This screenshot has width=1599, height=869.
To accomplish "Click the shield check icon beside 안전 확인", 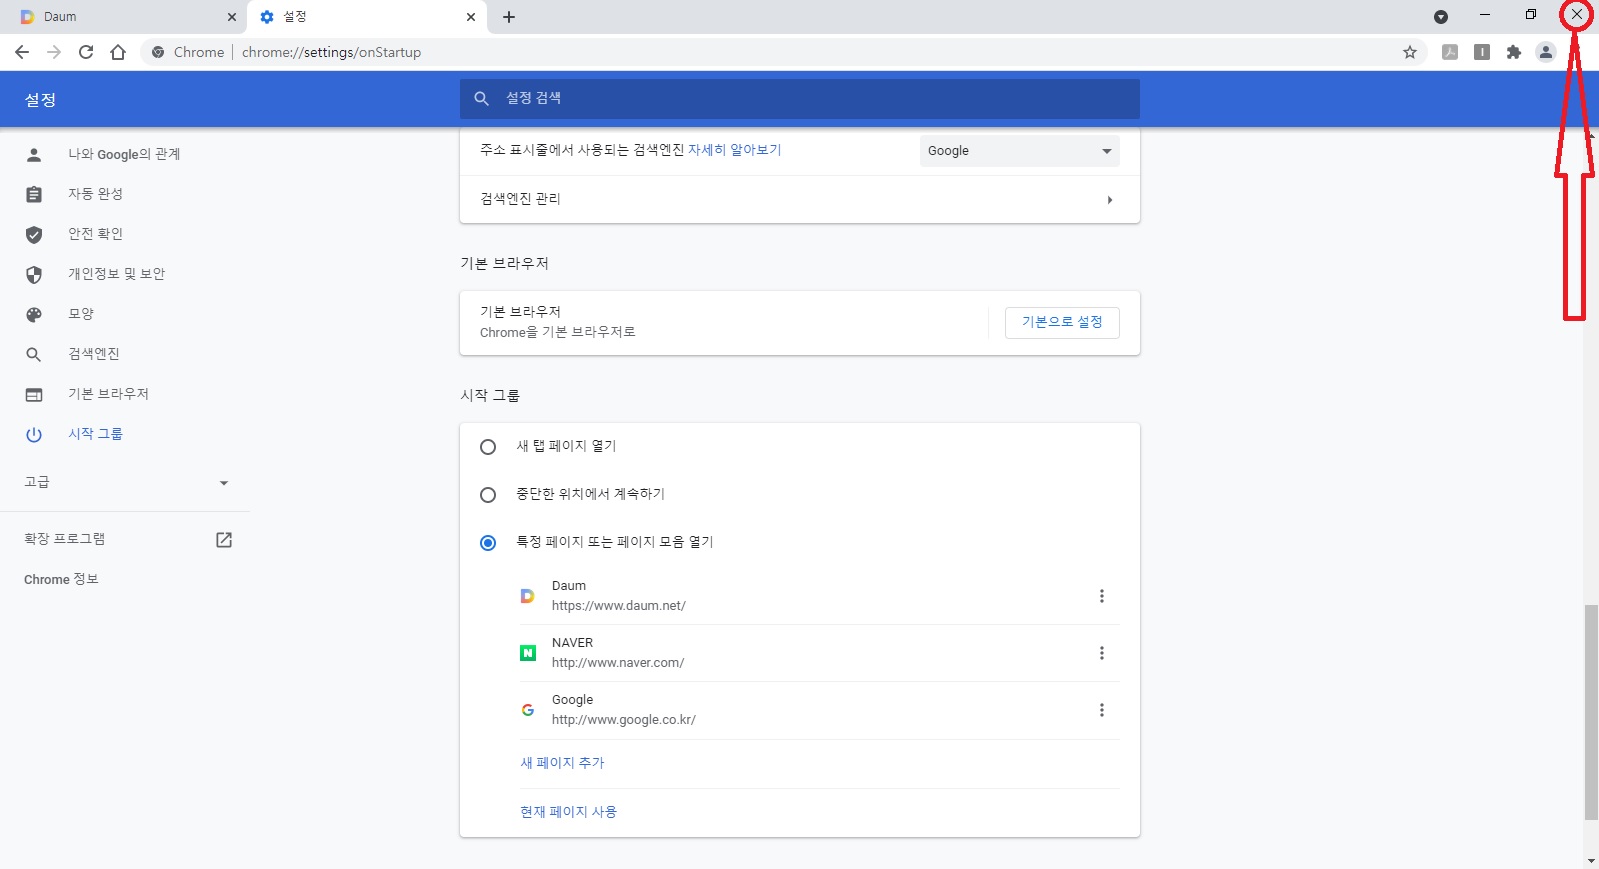I will click(x=34, y=234).
